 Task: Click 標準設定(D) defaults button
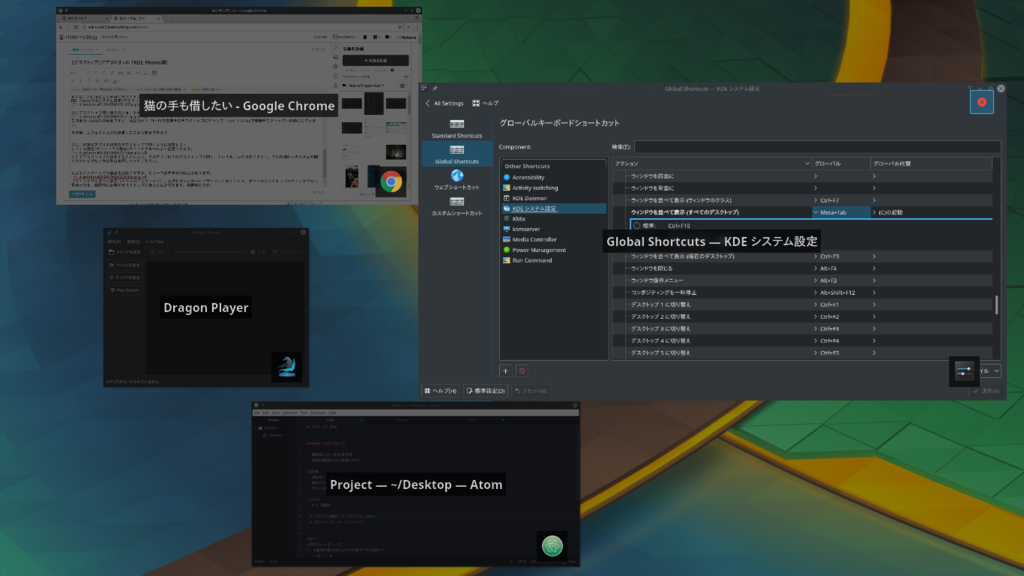click(x=486, y=391)
